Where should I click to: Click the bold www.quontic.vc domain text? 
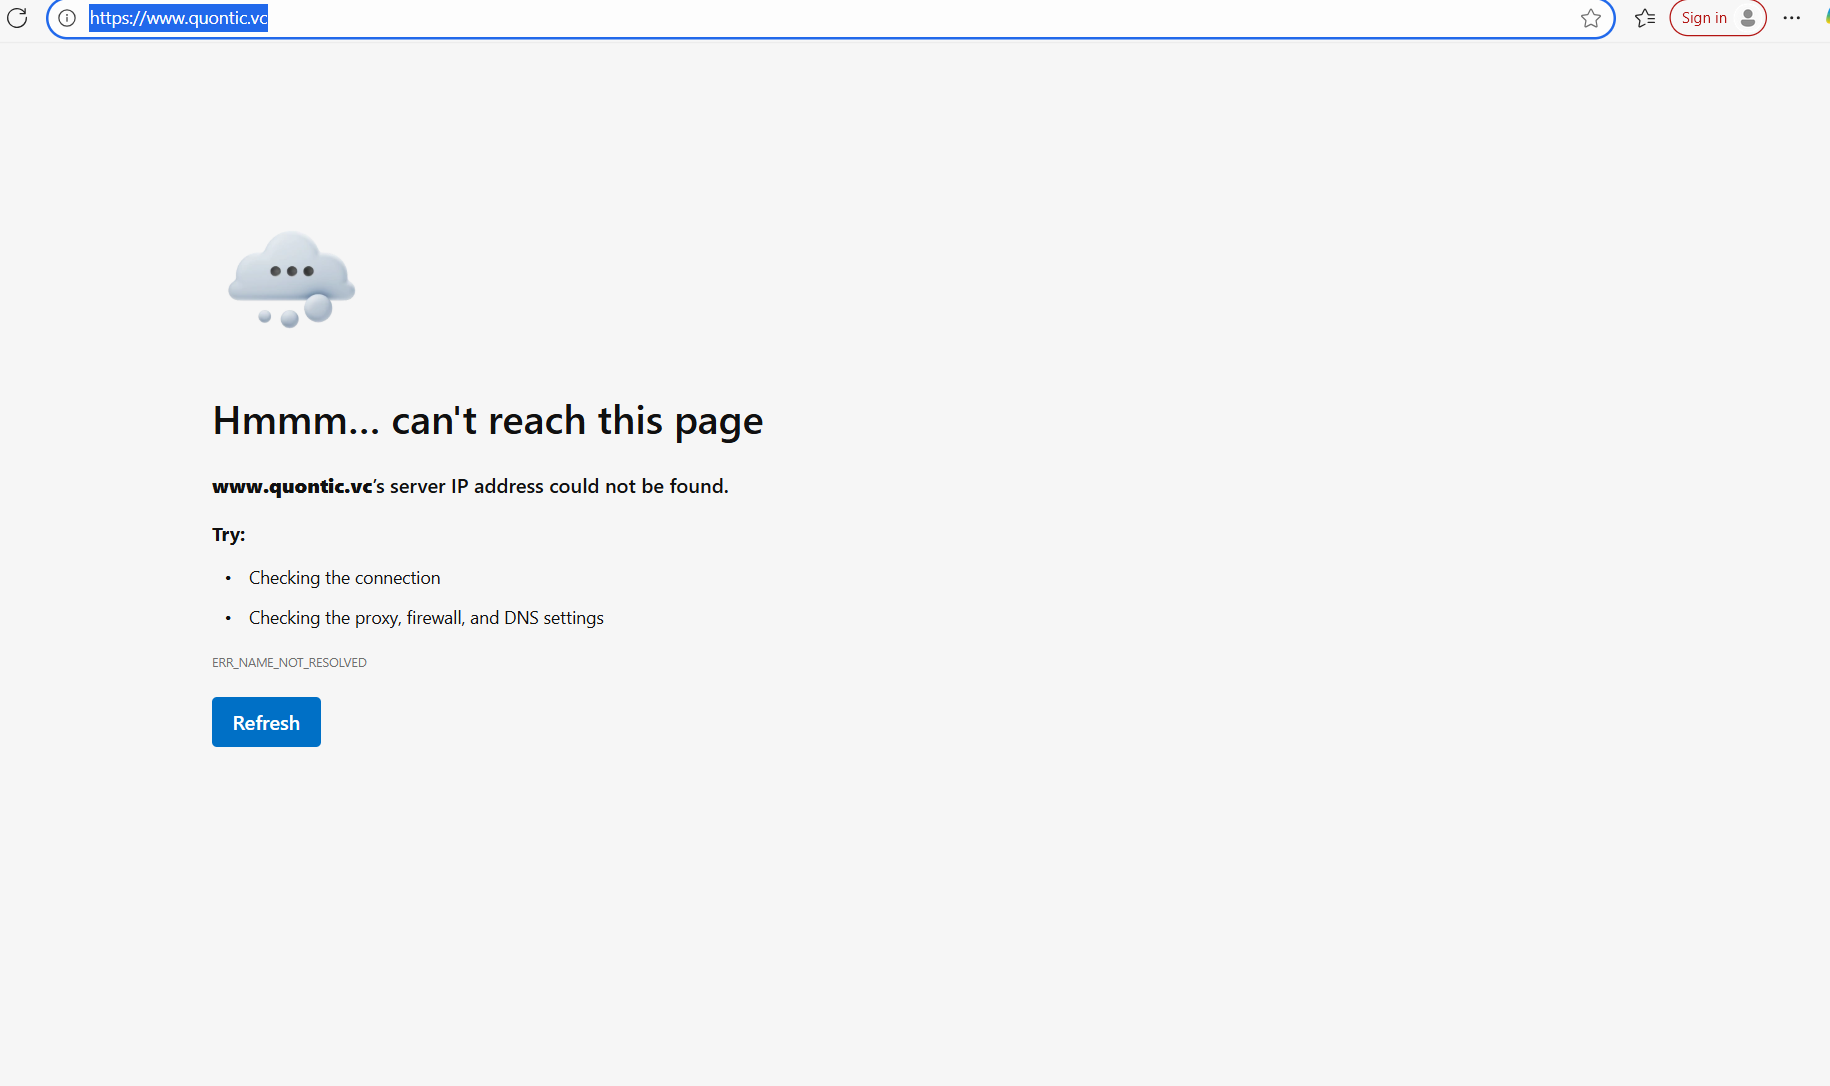(x=292, y=486)
